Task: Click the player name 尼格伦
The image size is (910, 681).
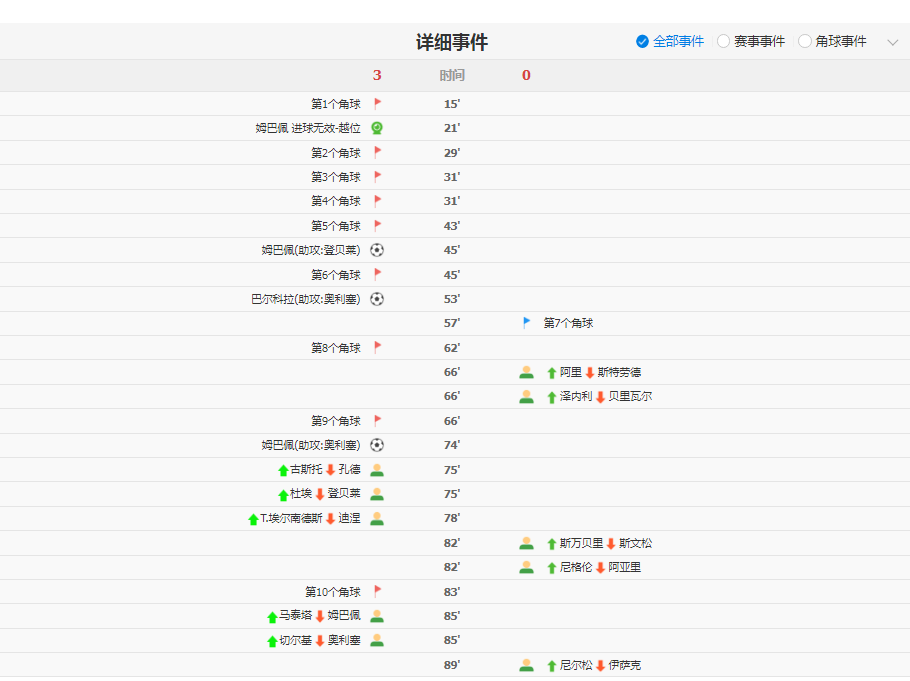Action: pos(576,567)
